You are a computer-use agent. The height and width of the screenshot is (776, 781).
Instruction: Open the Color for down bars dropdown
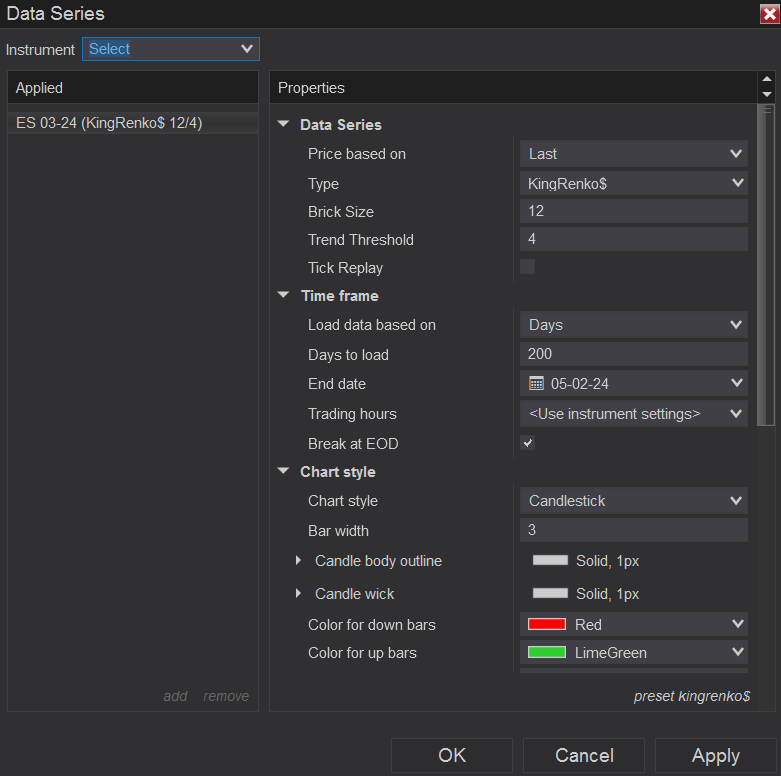[x=634, y=624]
